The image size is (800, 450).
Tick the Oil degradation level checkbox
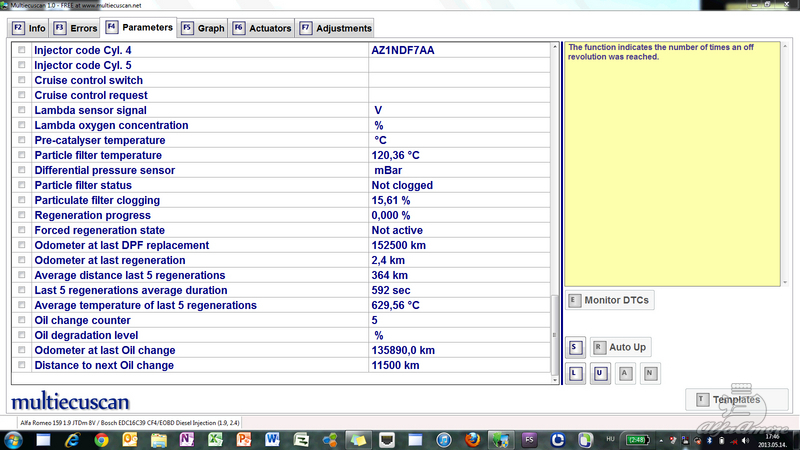click(21, 335)
